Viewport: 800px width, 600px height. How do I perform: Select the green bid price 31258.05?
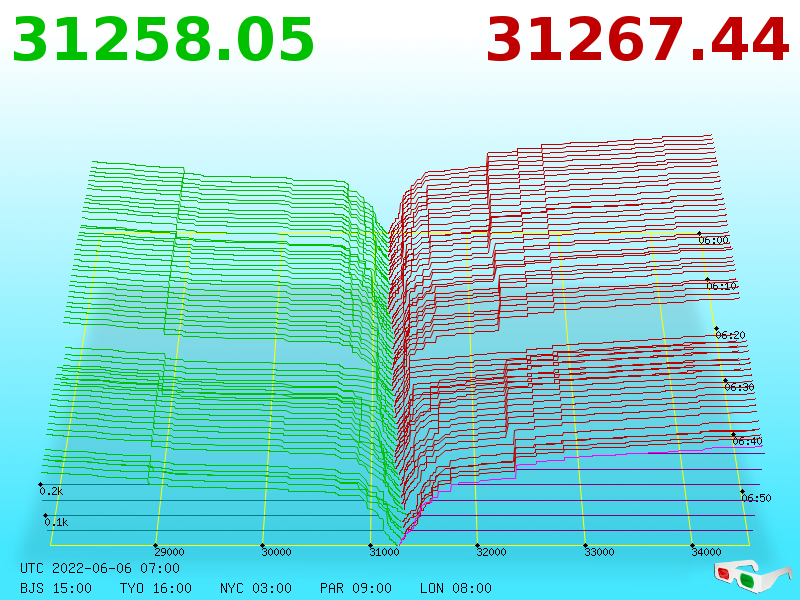(163, 40)
